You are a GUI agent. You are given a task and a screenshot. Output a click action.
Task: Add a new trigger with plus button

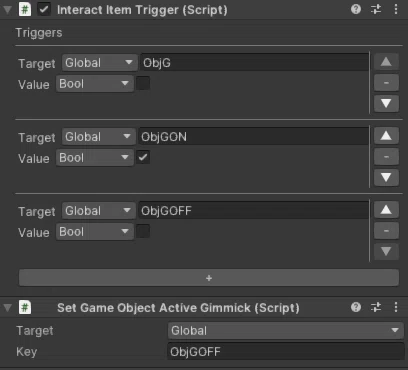coord(209,278)
